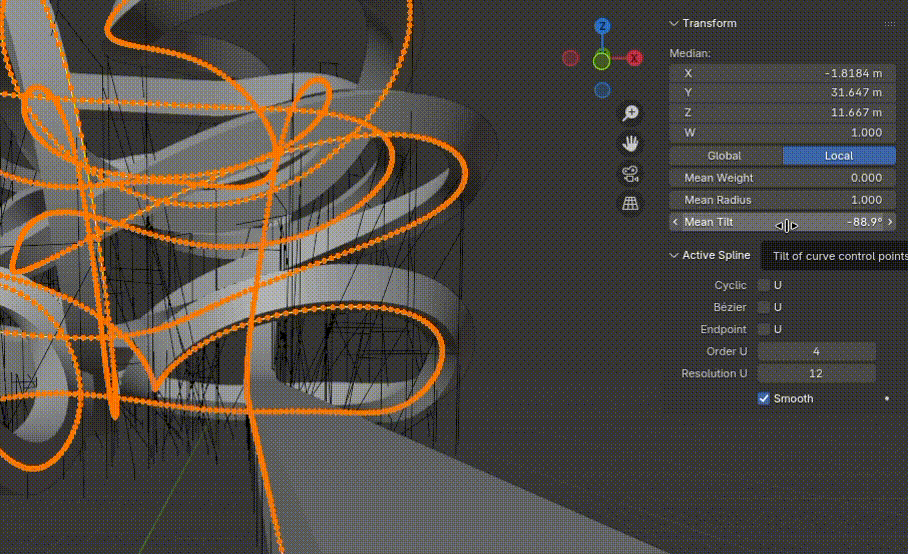Enable the Cyclic U checkbox
Screen dimensions: 908x554
tap(764, 285)
